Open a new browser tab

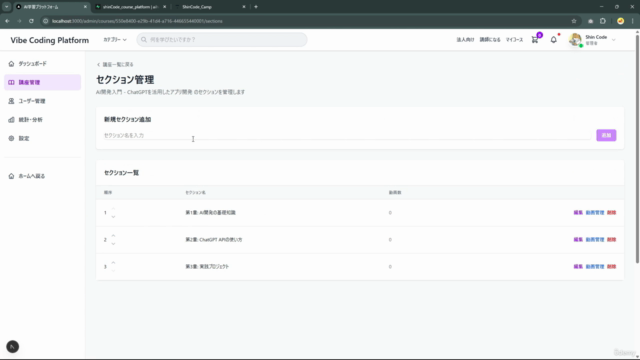click(256, 7)
